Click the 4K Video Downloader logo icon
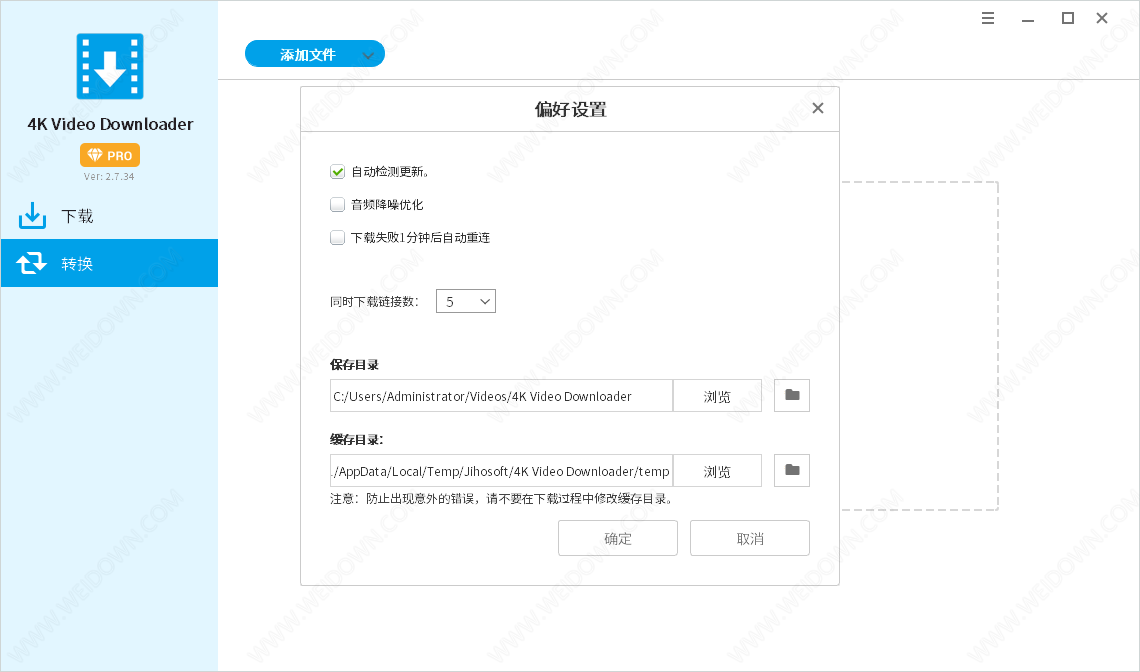Screen dimensions: 1140x672 tap(110, 66)
